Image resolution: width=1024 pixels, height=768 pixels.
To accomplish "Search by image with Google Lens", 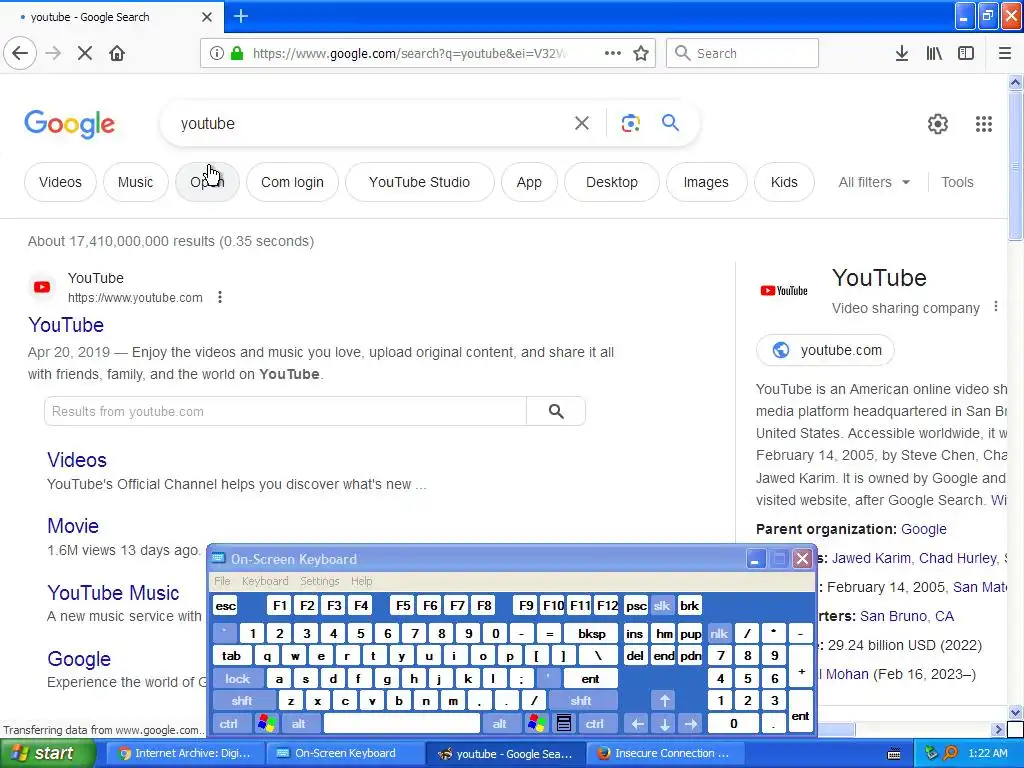I will (630, 123).
